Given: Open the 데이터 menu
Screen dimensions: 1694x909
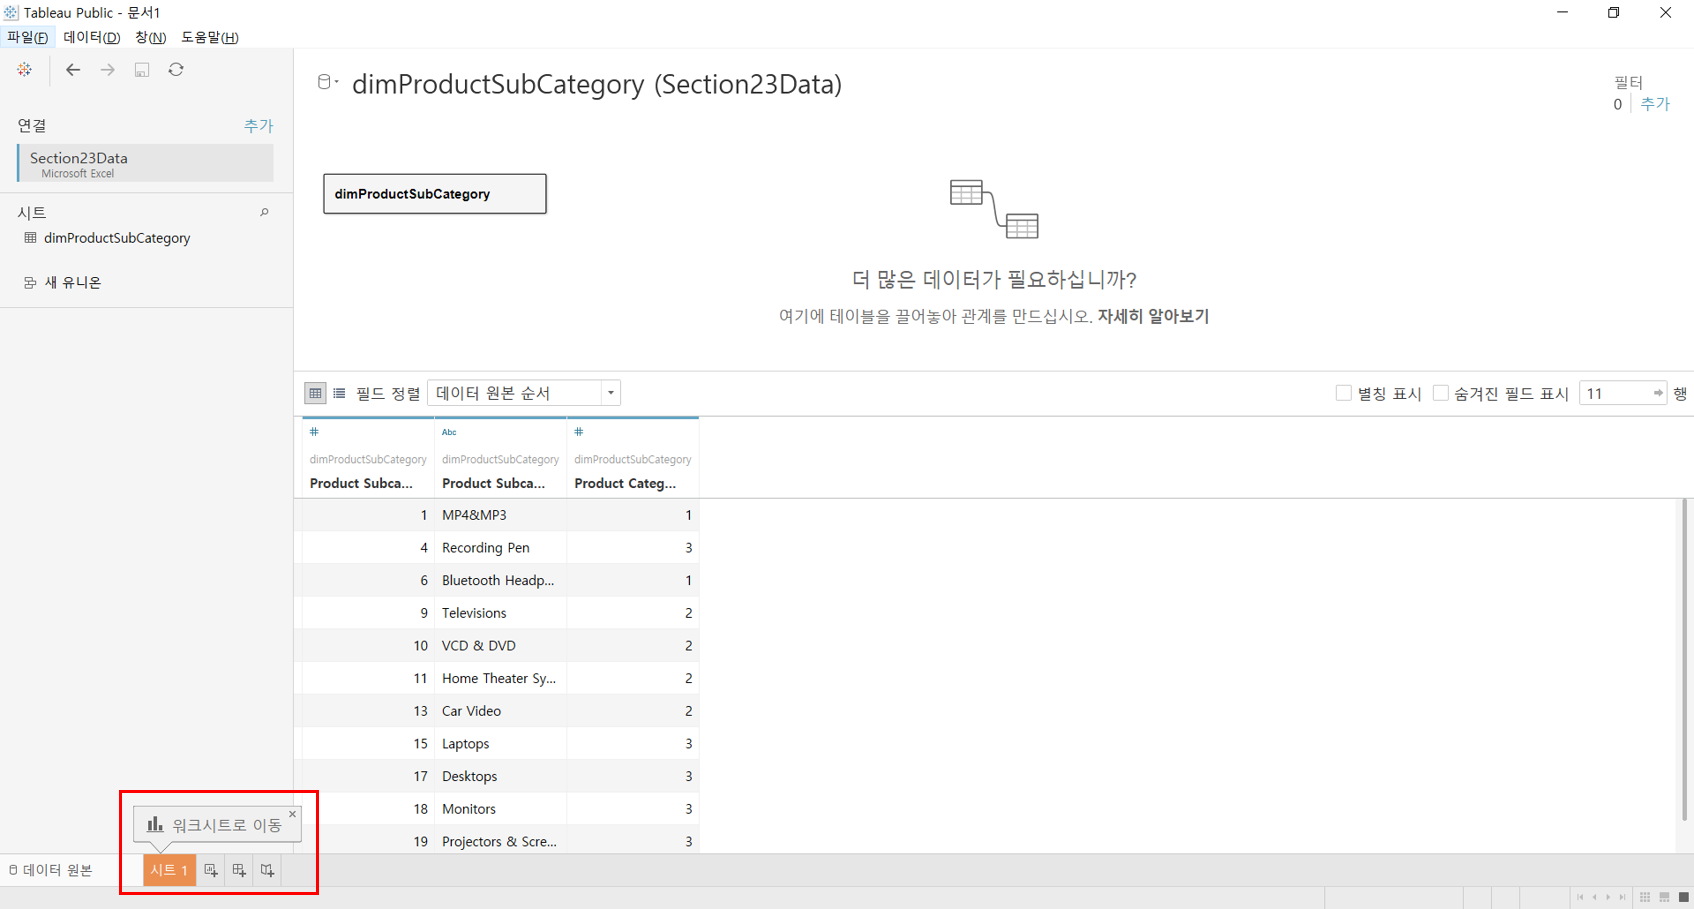Looking at the screenshot, I should 92,37.
